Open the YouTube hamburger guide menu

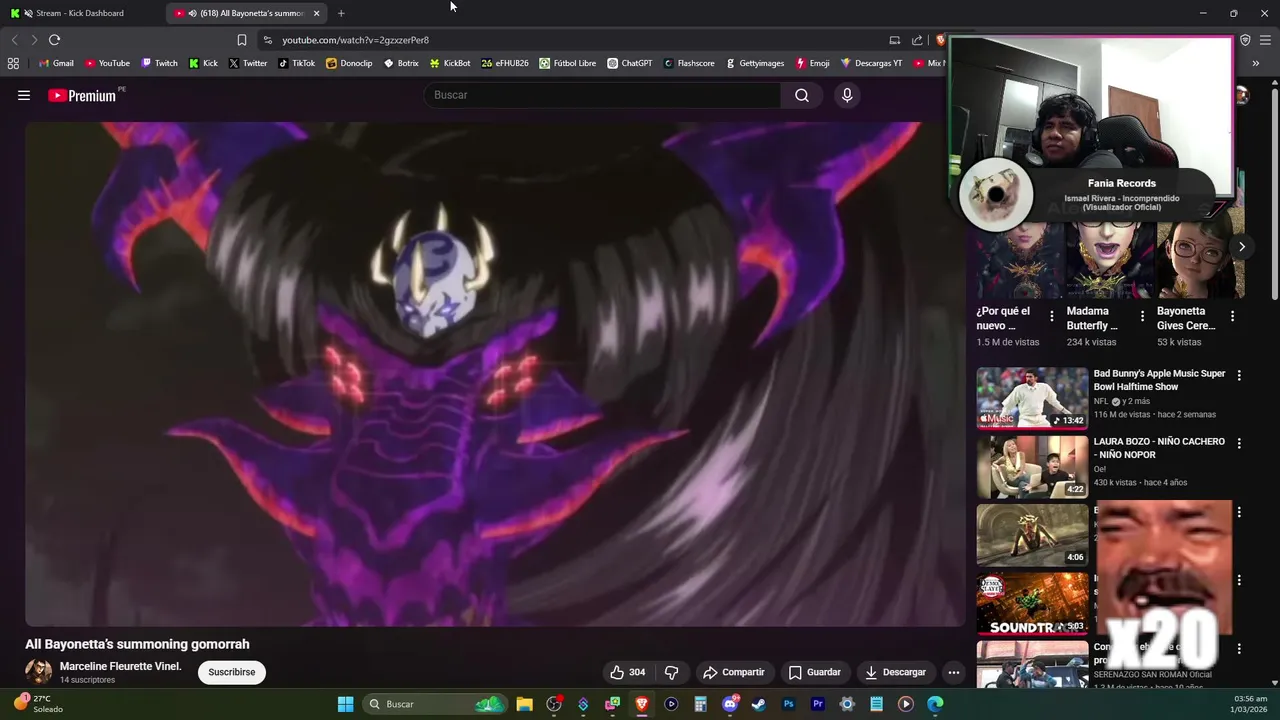coord(24,95)
